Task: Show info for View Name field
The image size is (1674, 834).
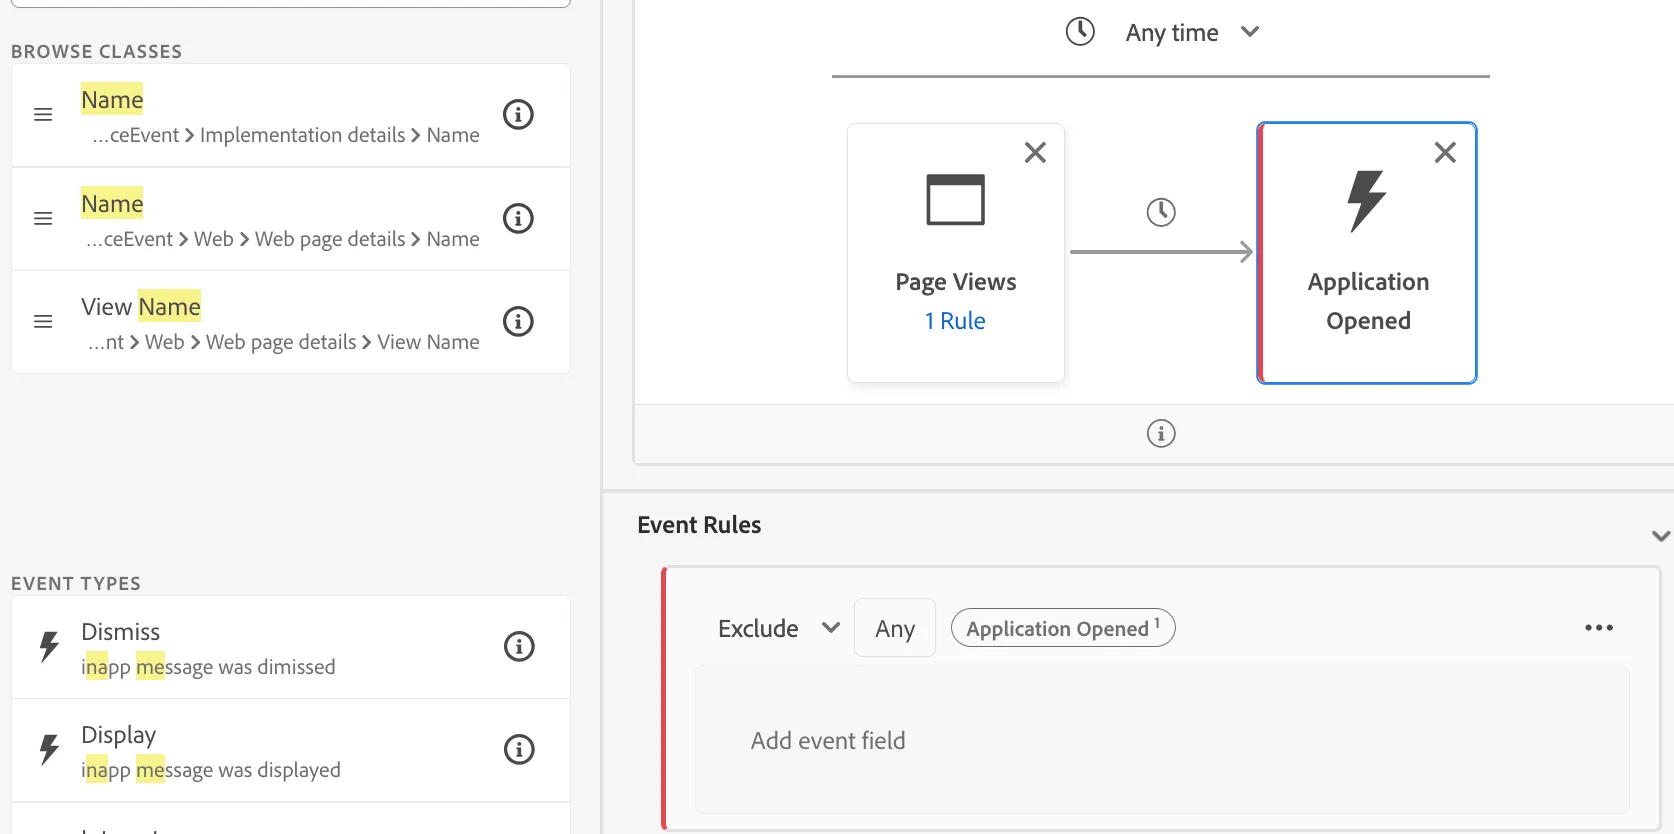Action: tap(518, 321)
